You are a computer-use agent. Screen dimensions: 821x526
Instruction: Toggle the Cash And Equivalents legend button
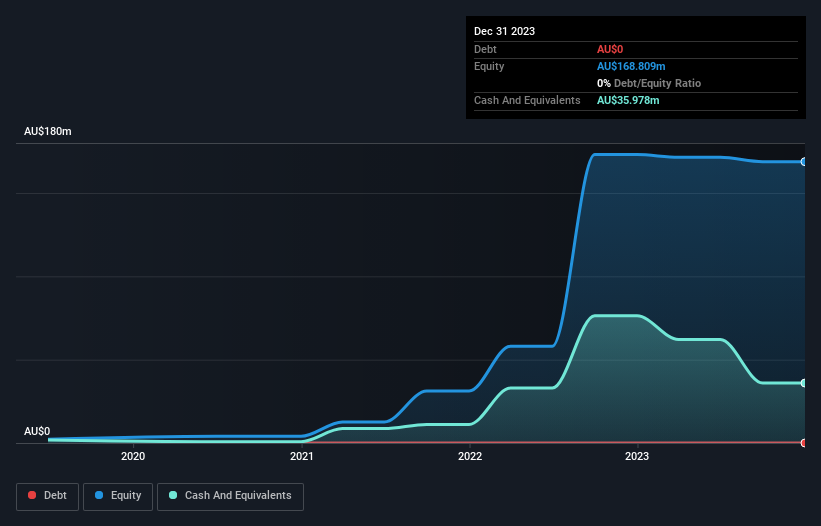[x=230, y=496]
